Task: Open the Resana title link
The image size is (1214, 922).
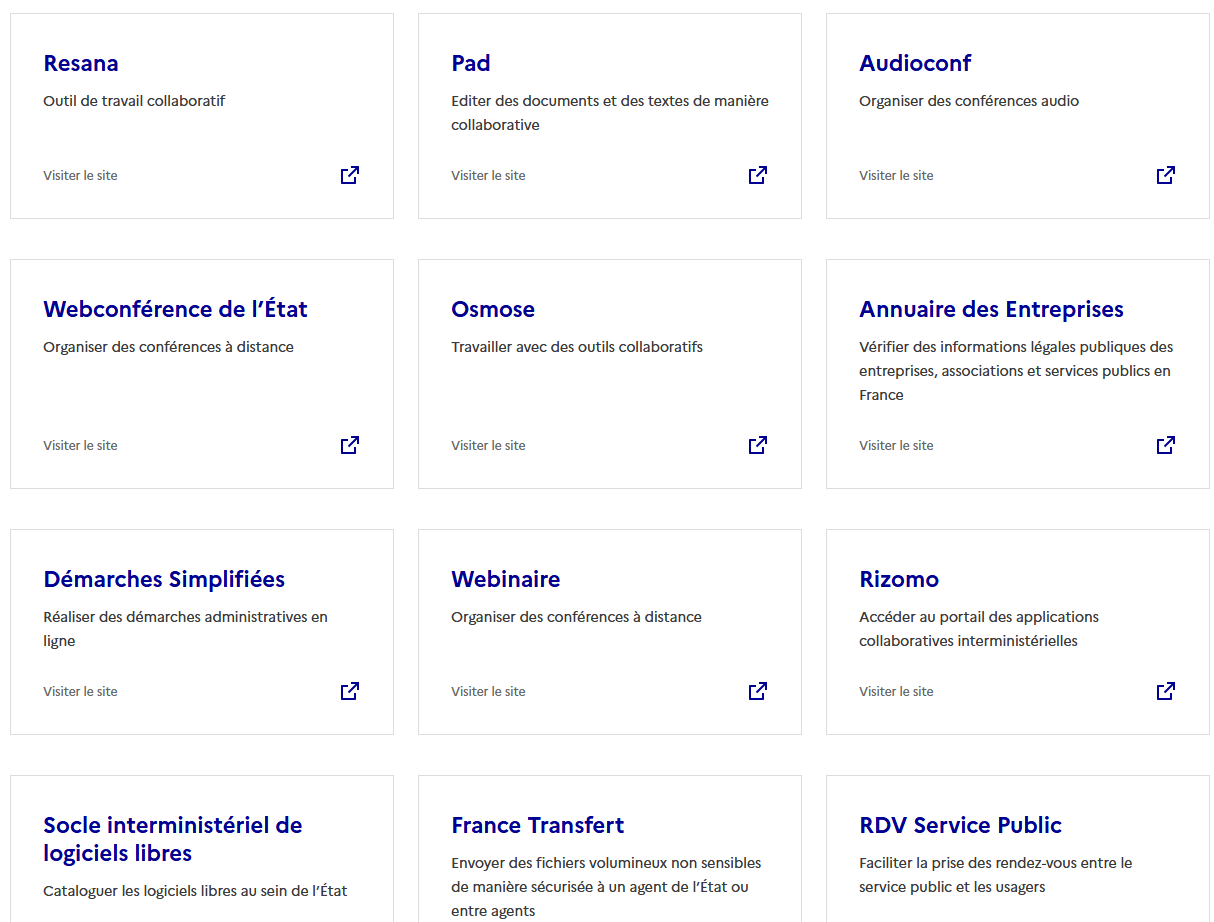Action: point(81,63)
